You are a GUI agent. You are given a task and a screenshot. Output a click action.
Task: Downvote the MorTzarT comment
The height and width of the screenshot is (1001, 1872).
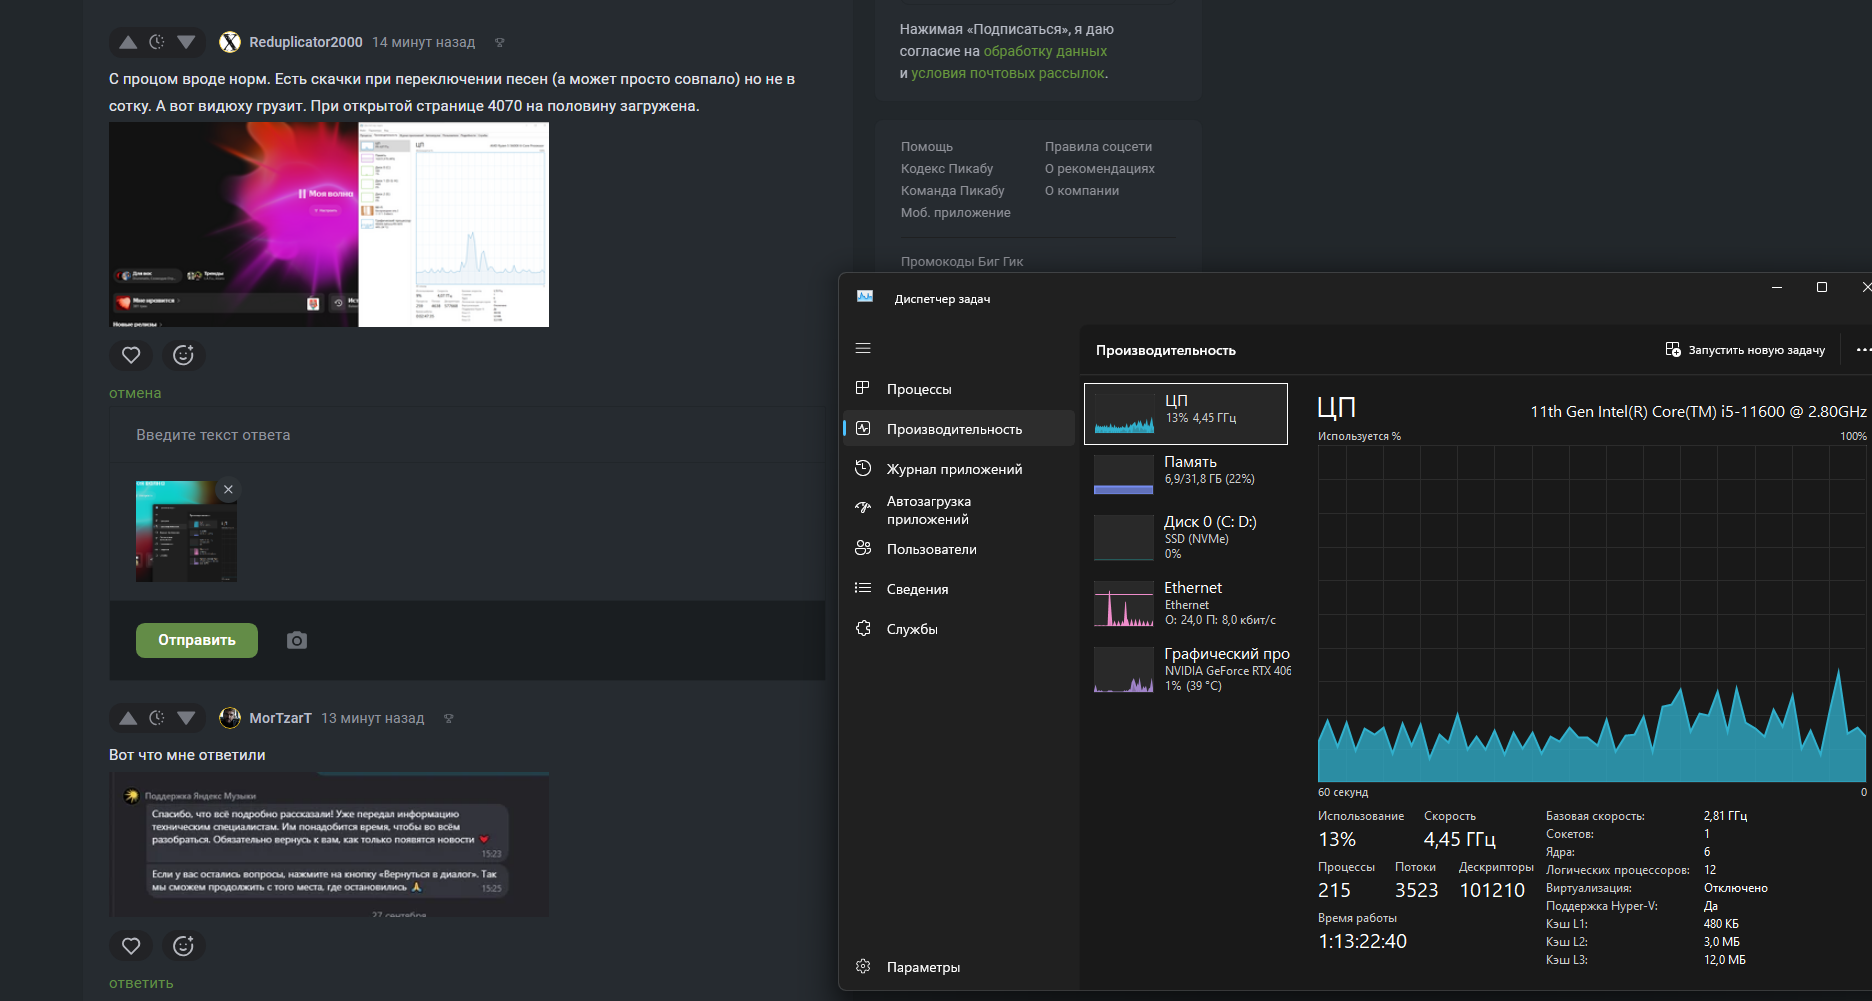186,718
